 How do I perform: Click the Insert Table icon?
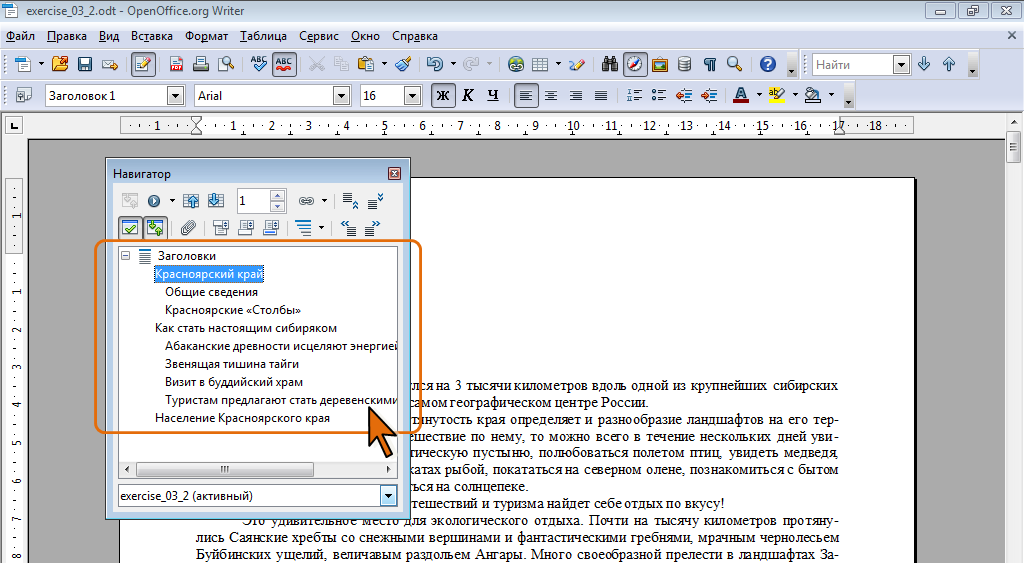[540, 64]
